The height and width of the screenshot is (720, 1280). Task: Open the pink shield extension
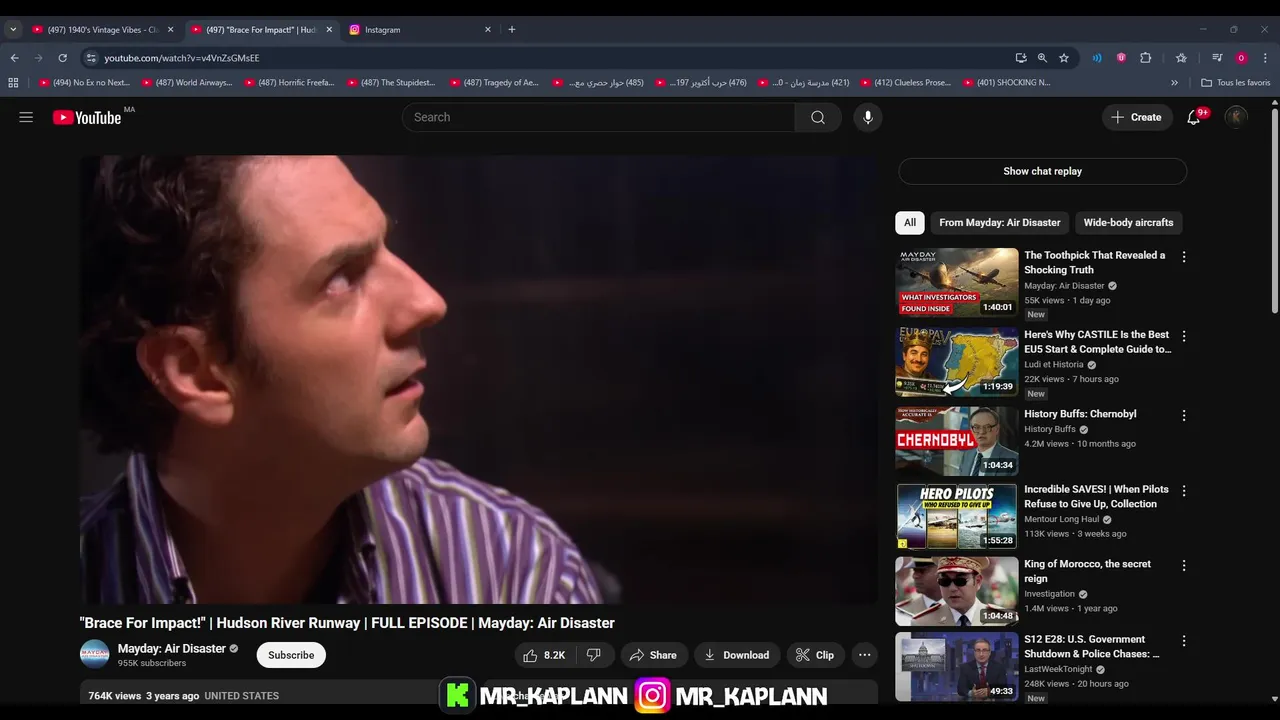(1121, 58)
